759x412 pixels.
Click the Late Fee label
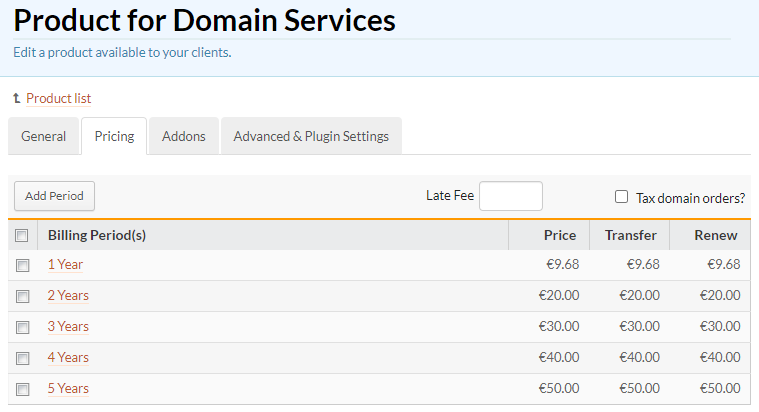tap(450, 196)
